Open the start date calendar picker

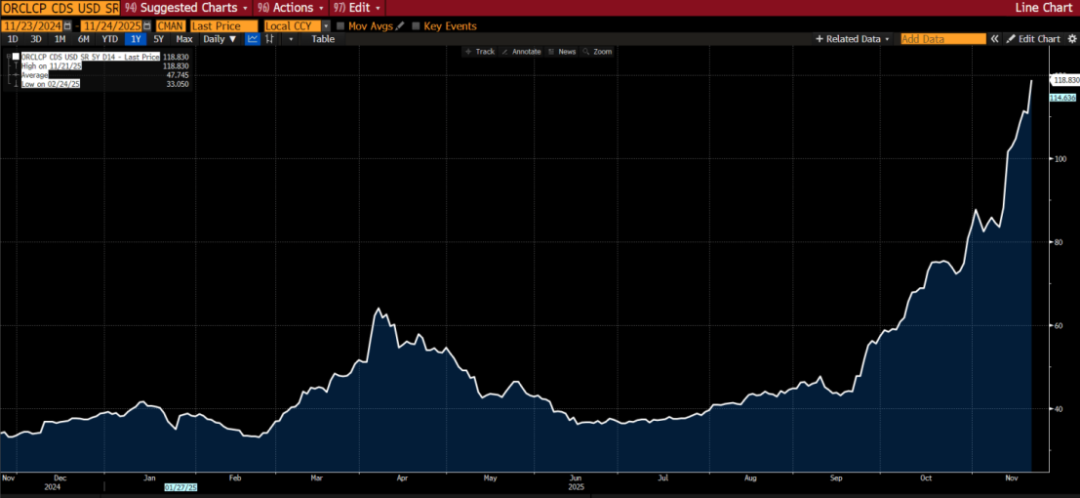(x=67, y=26)
